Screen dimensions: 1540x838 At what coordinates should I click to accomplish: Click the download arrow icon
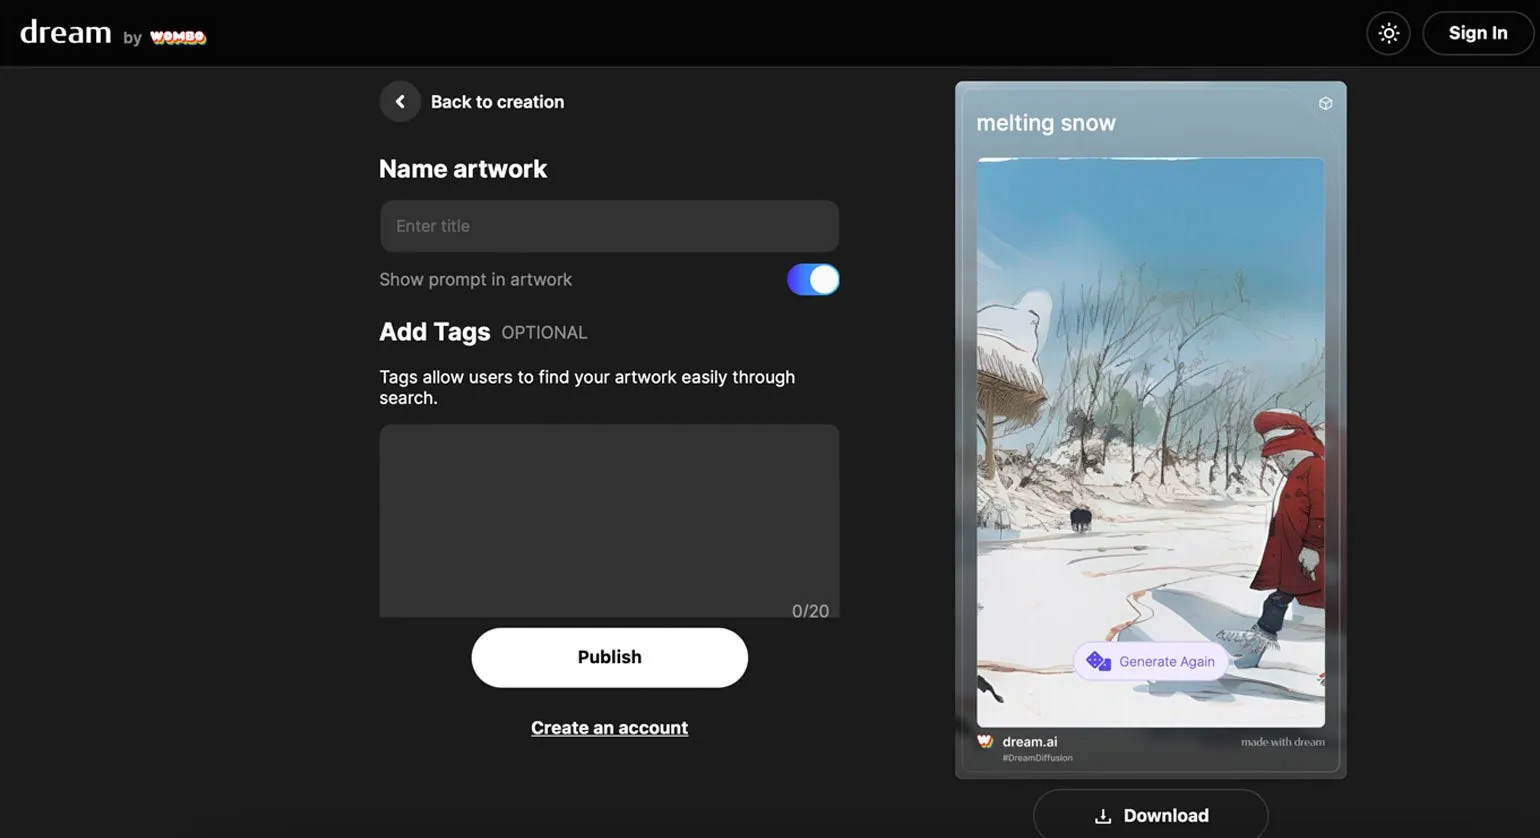1103,816
